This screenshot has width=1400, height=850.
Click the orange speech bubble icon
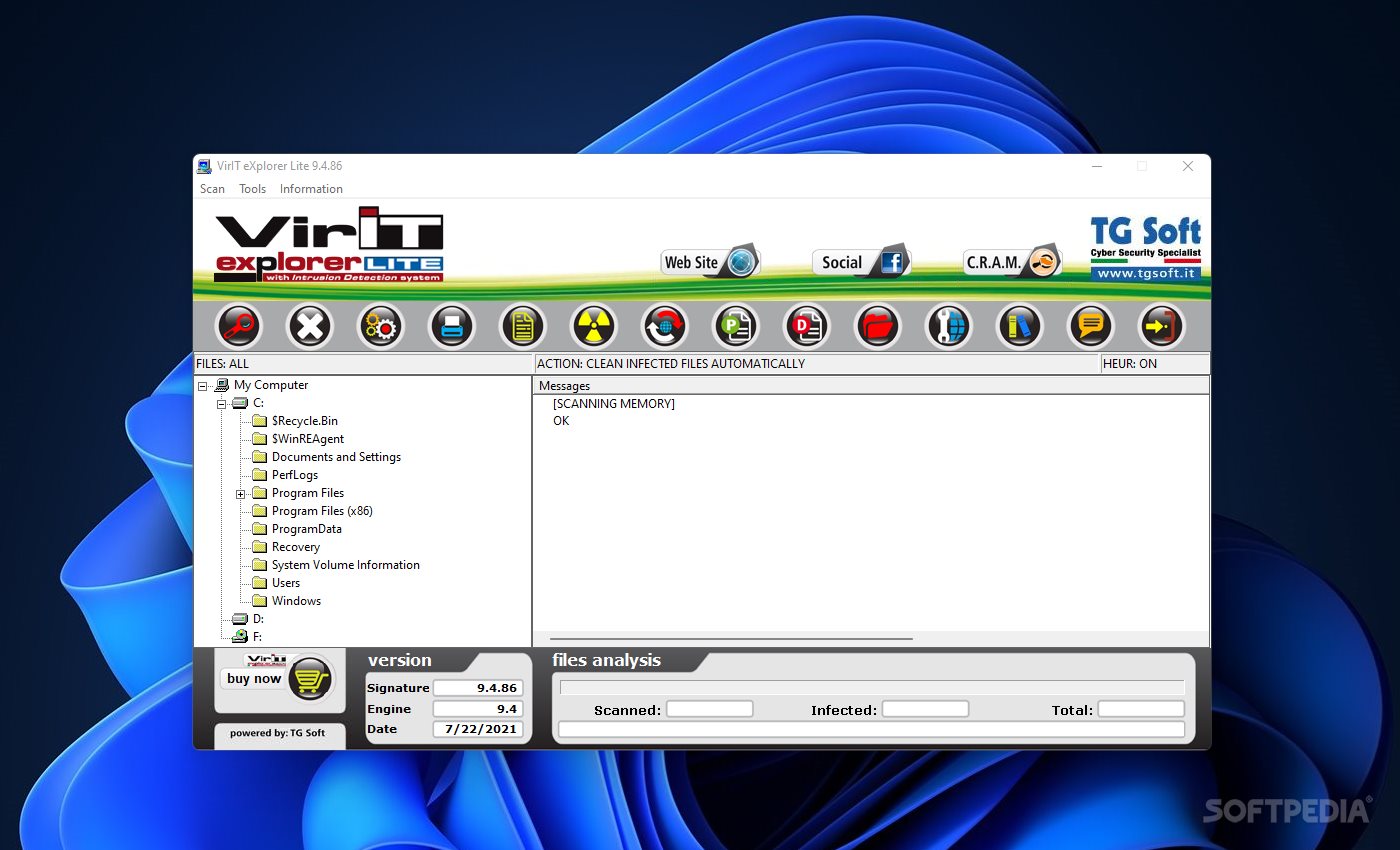[1091, 326]
